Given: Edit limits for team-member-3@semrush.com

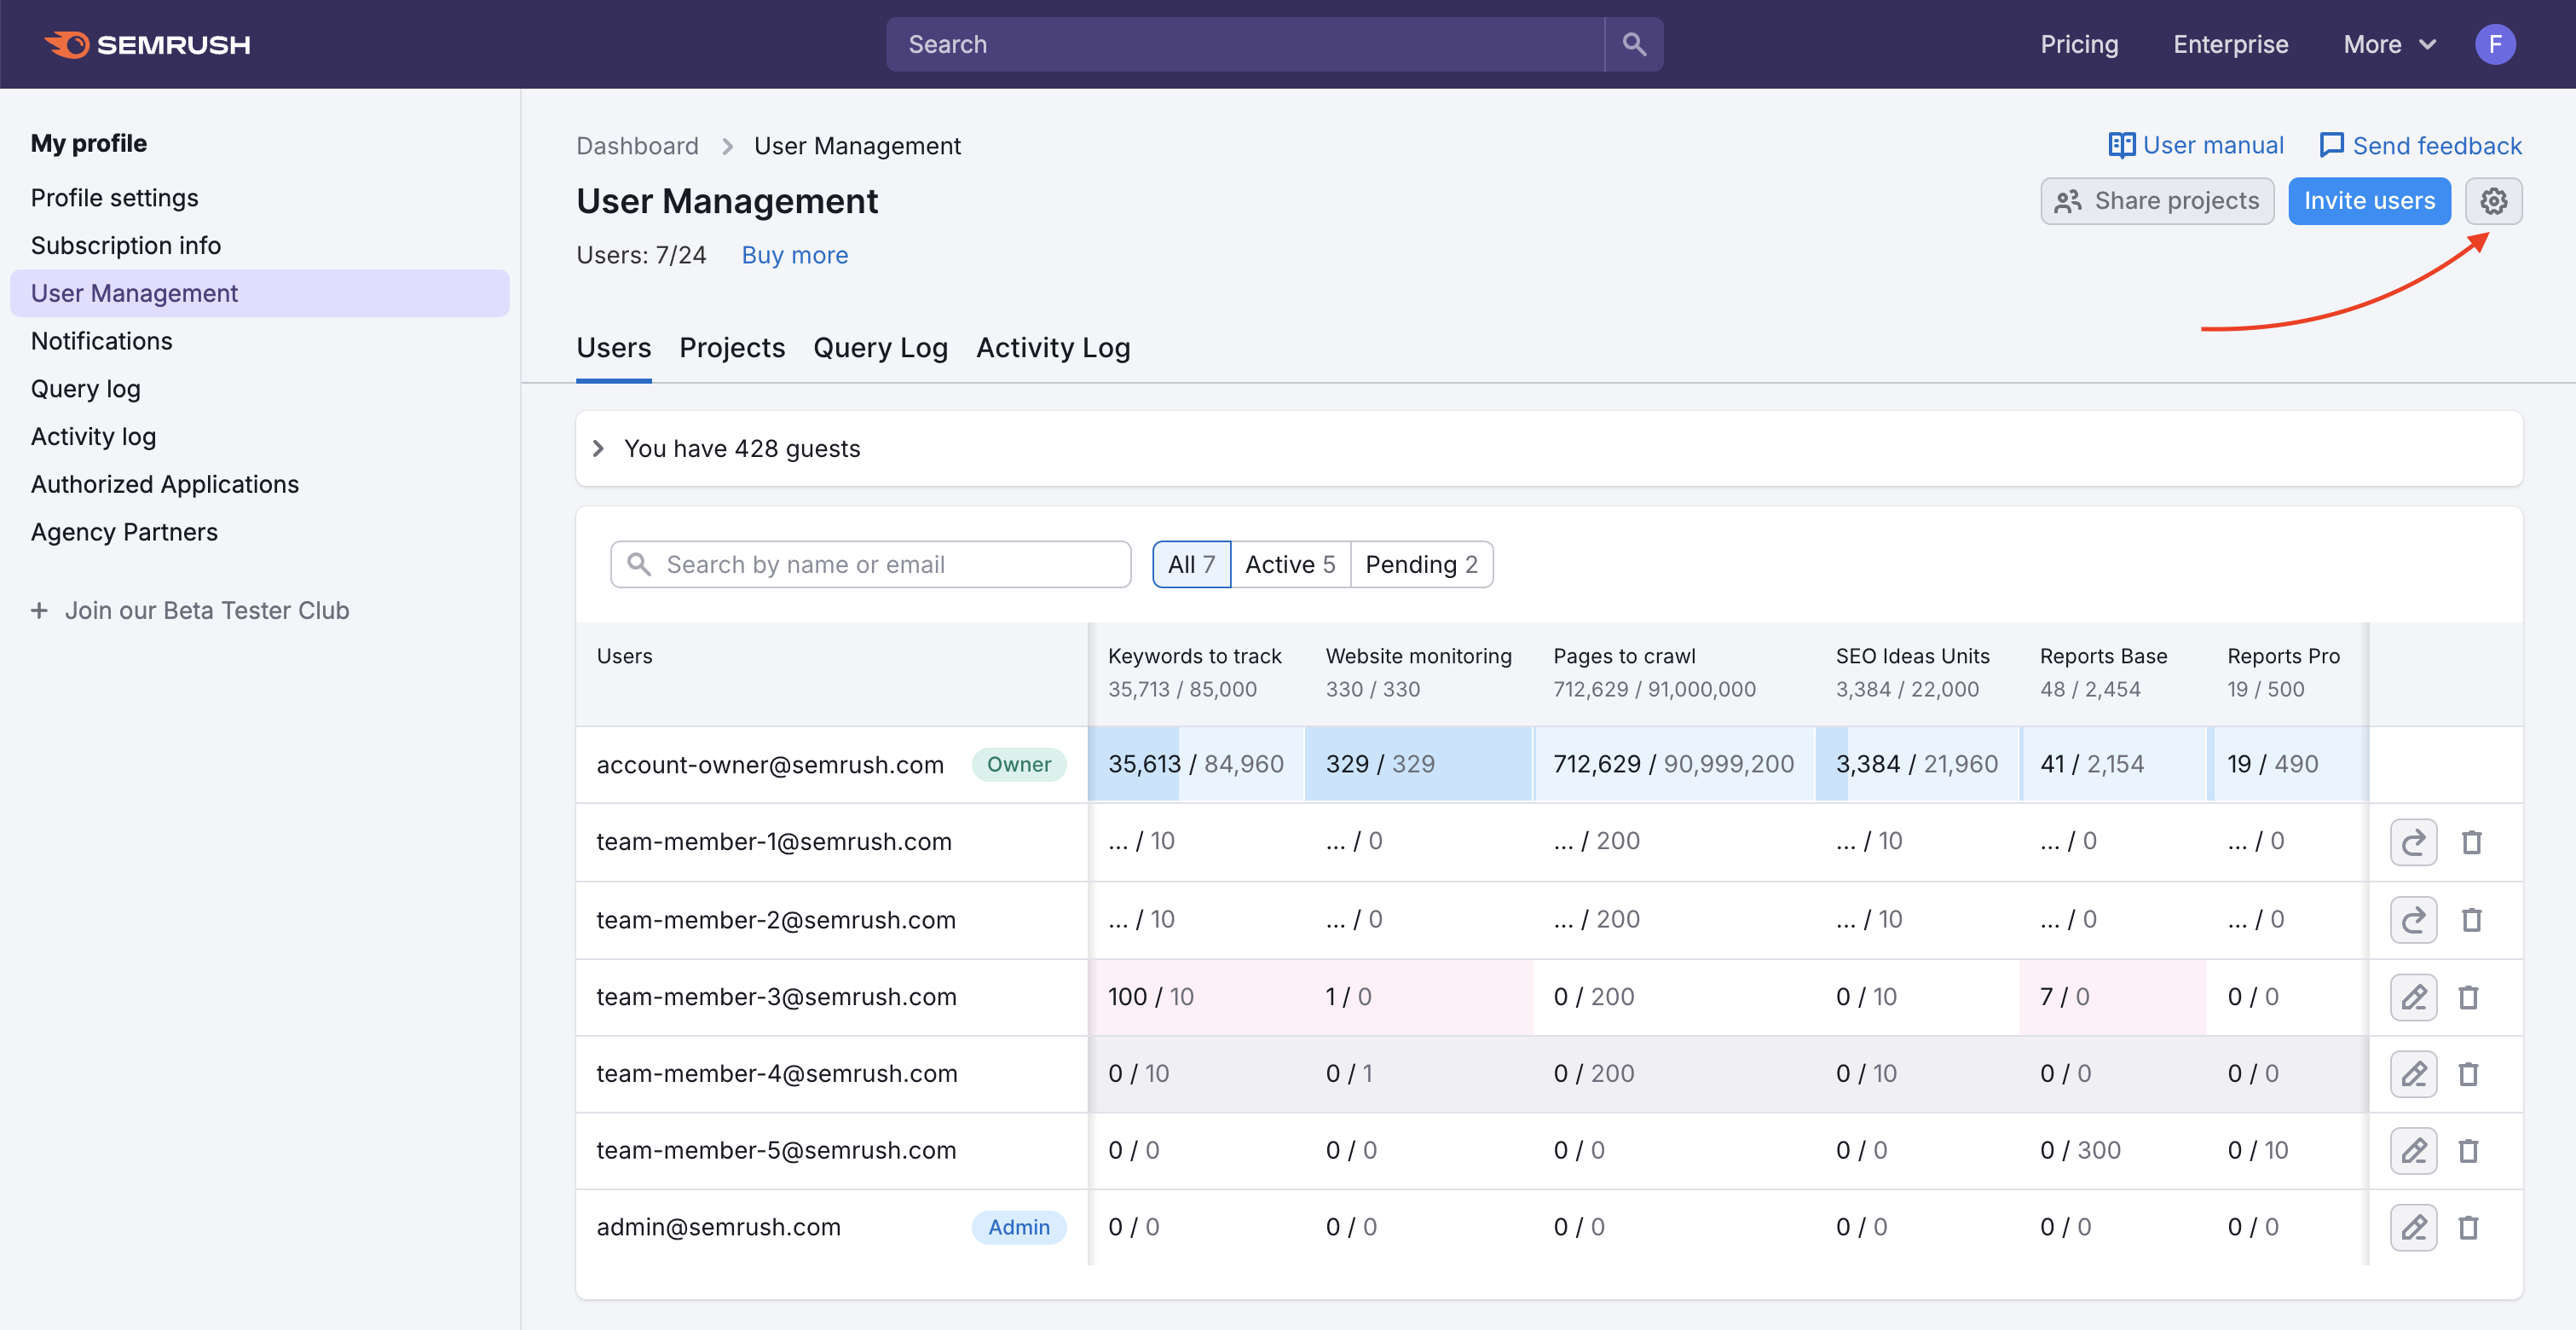Looking at the screenshot, I should (2413, 997).
